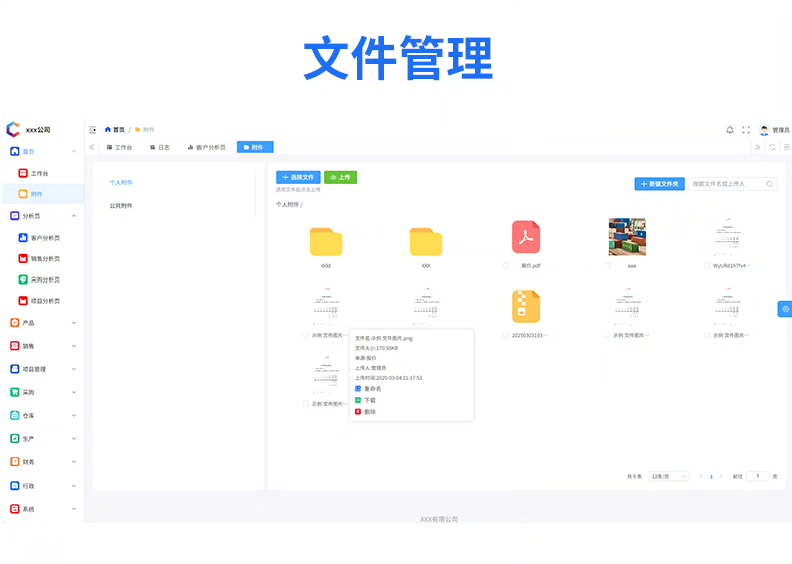The height and width of the screenshot is (564, 792).
Task: Open the notification bell
Action: click(730, 130)
